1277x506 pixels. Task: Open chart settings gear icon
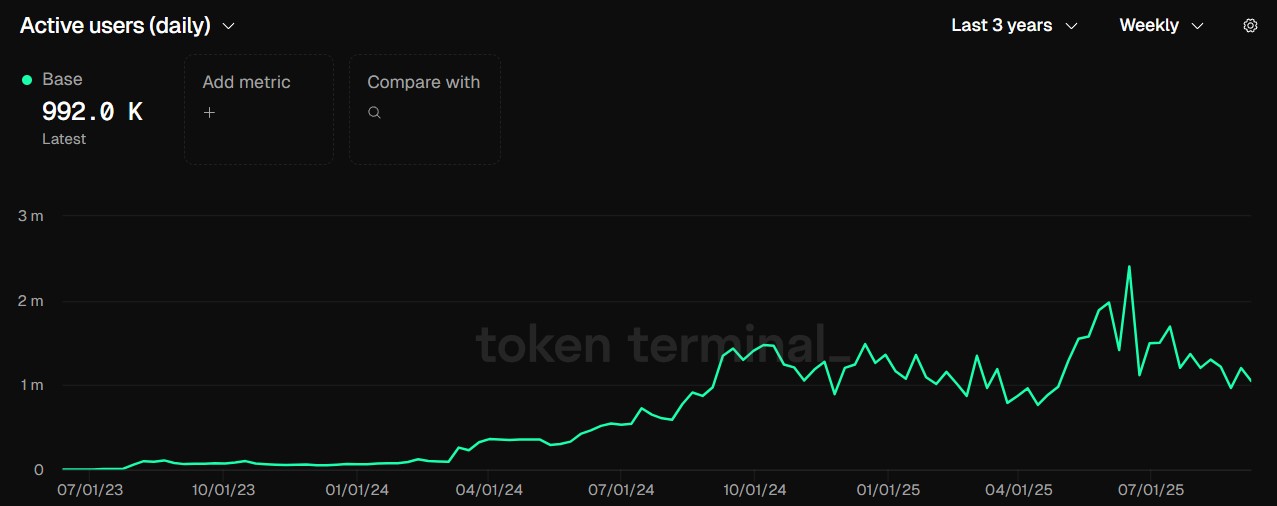point(1250,26)
